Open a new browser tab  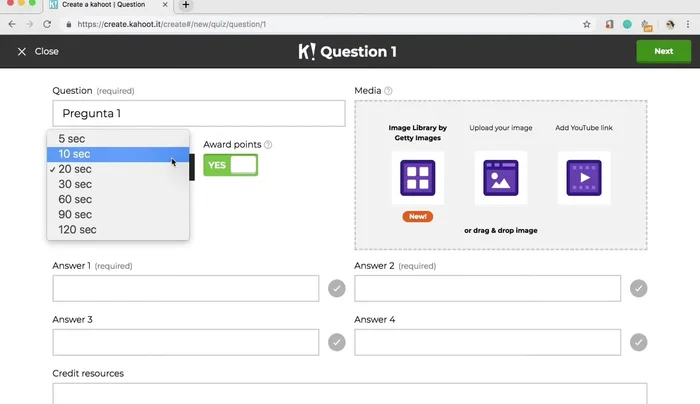[x=186, y=6]
